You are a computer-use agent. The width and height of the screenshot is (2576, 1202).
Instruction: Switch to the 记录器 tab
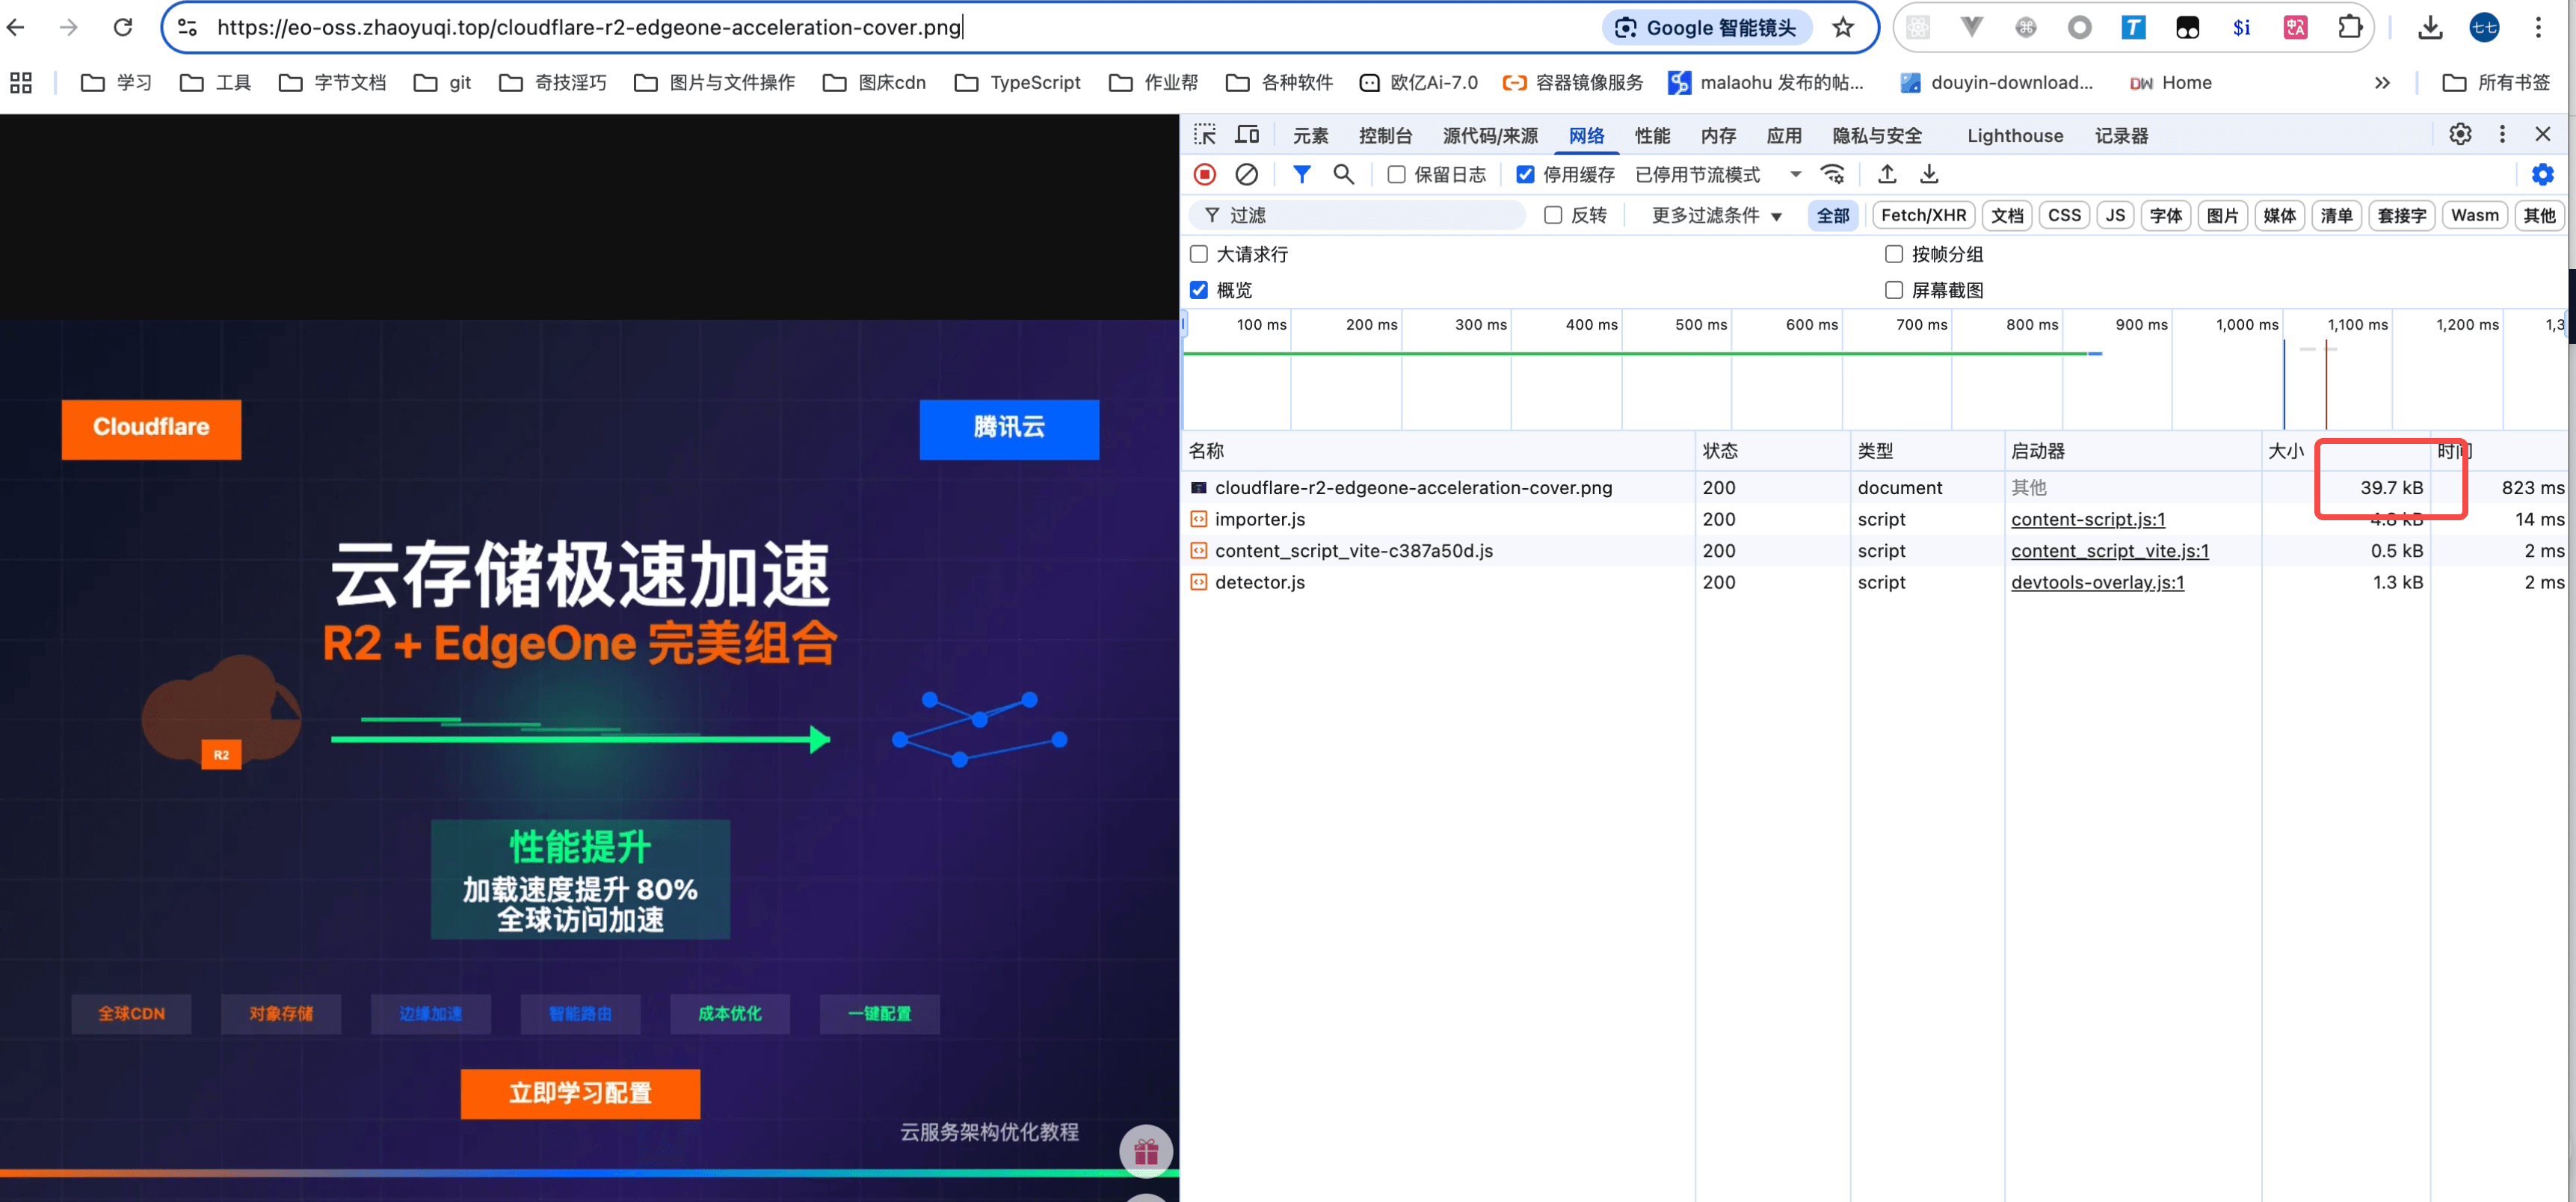point(2121,135)
